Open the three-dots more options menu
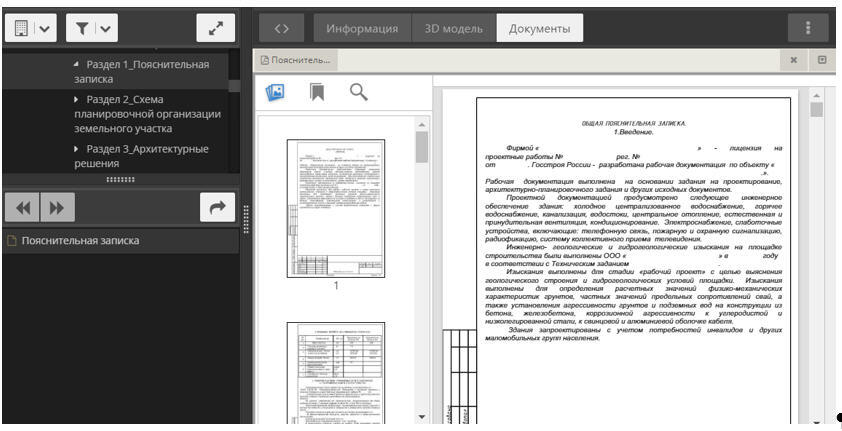The height and width of the screenshot is (431, 842). [x=809, y=28]
